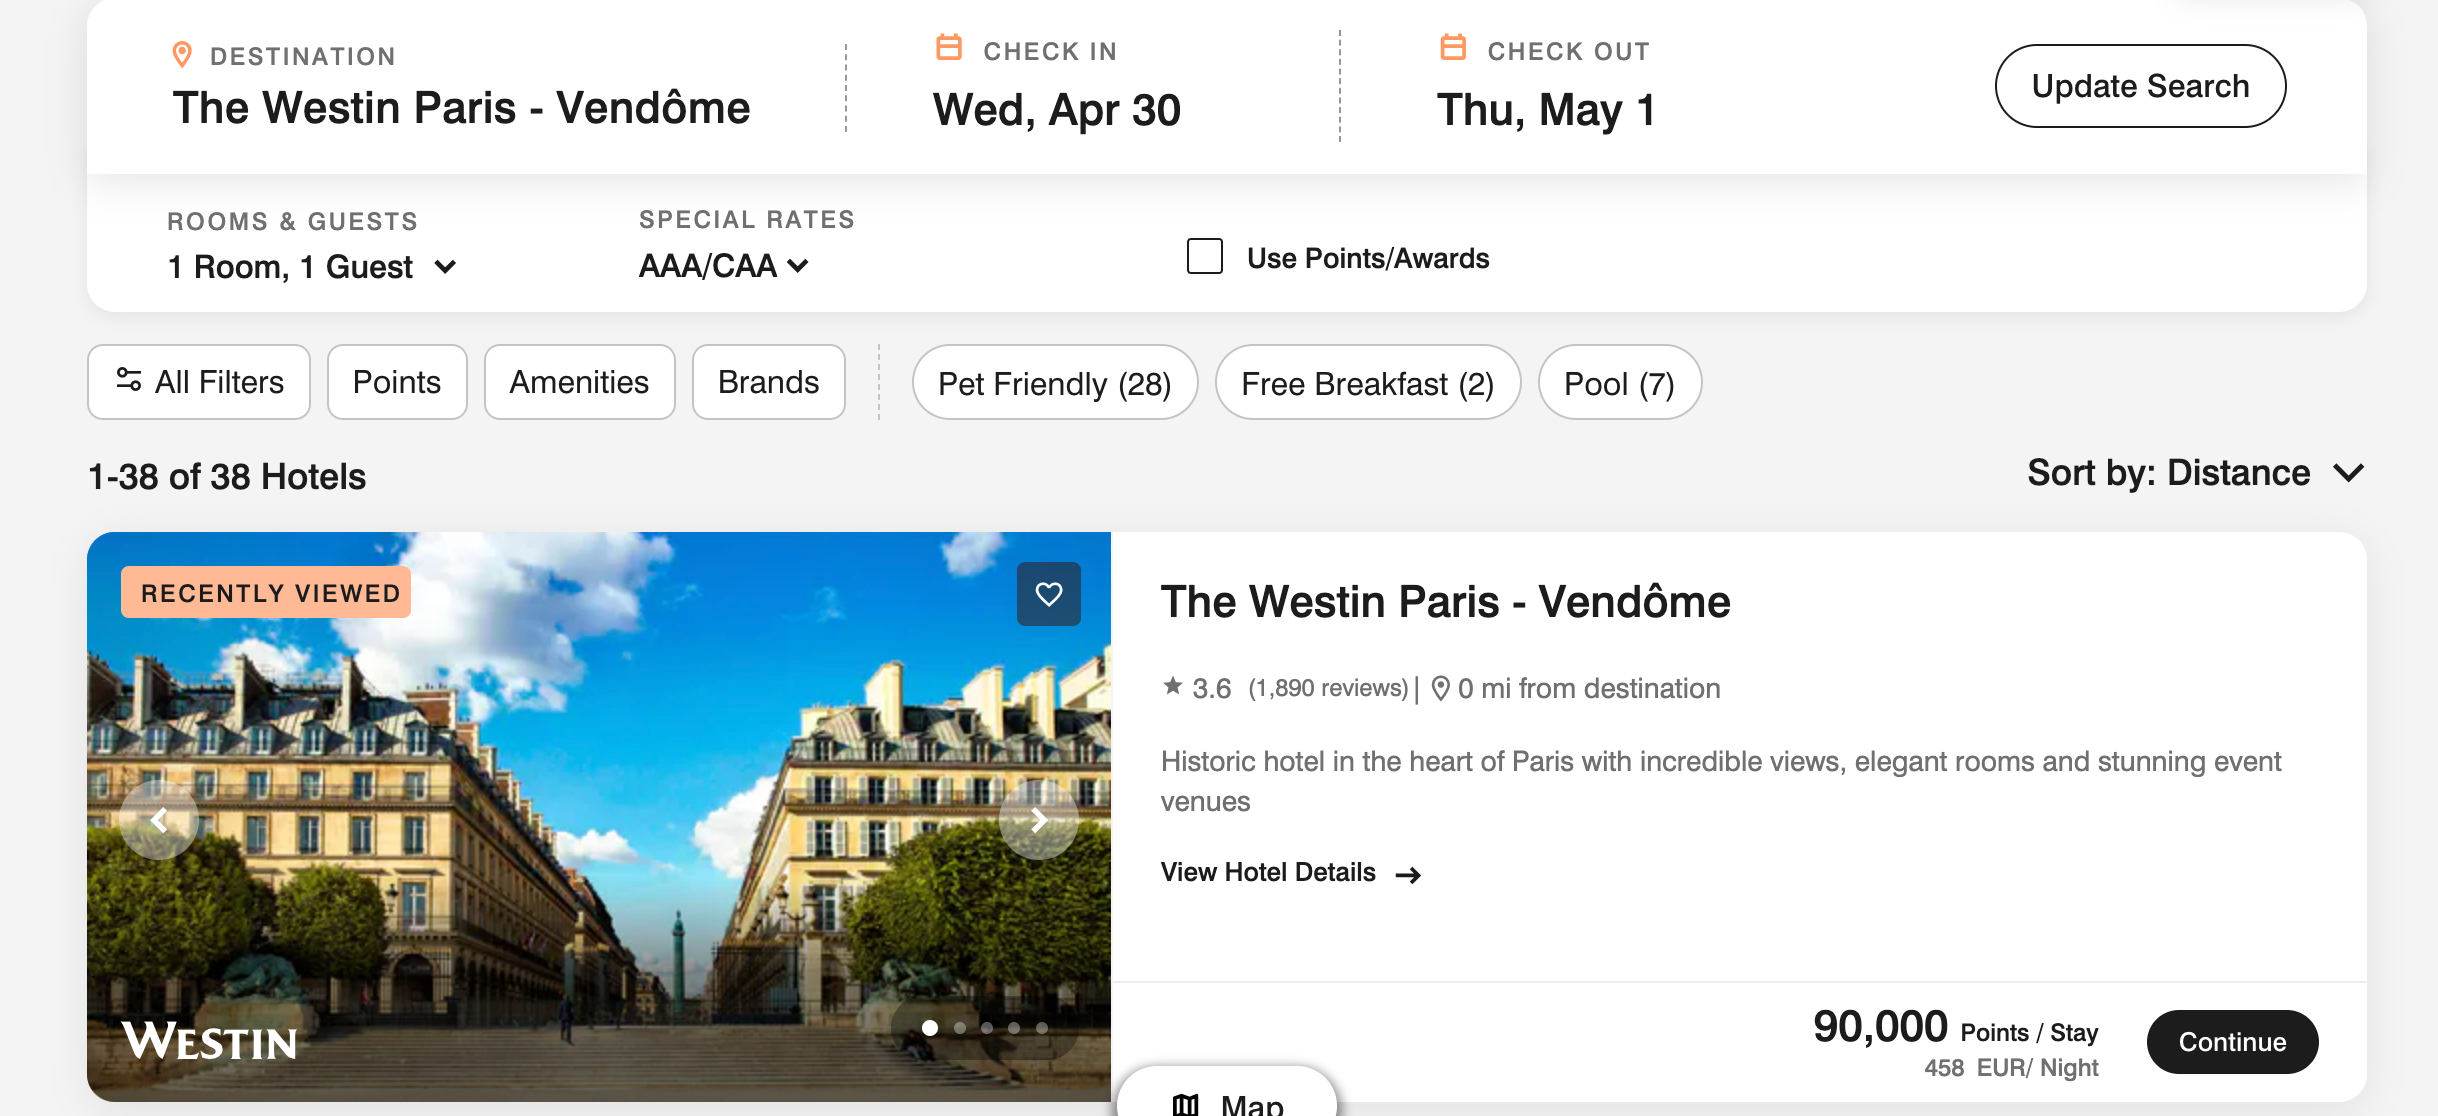Select the Points filter tab
The image size is (2438, 1116).
click(x=396, y=381)
